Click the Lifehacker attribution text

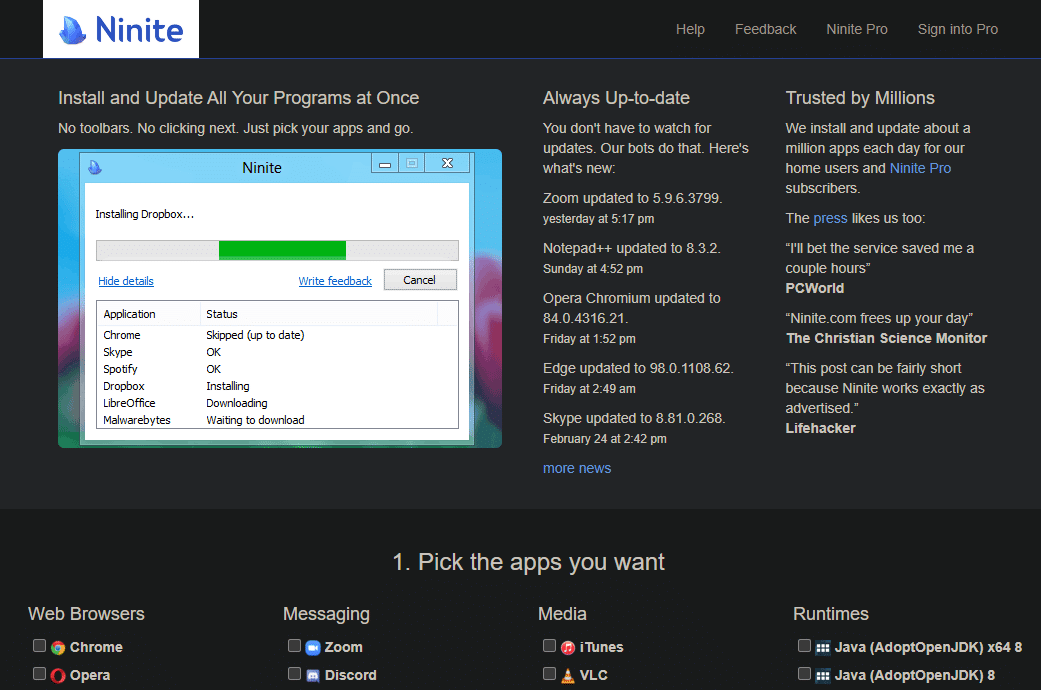pyautogui.click(x=821, y=428)
